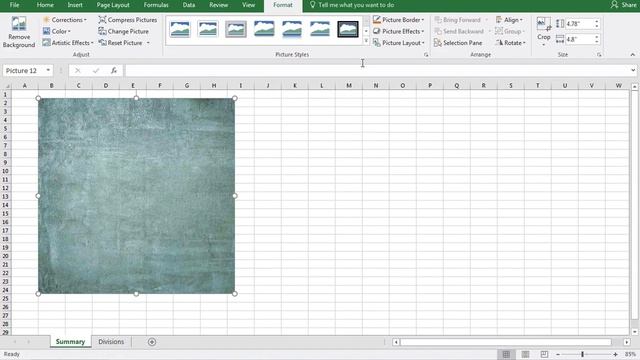Expand the formula bar with its arrow

(x=633, y=71)
